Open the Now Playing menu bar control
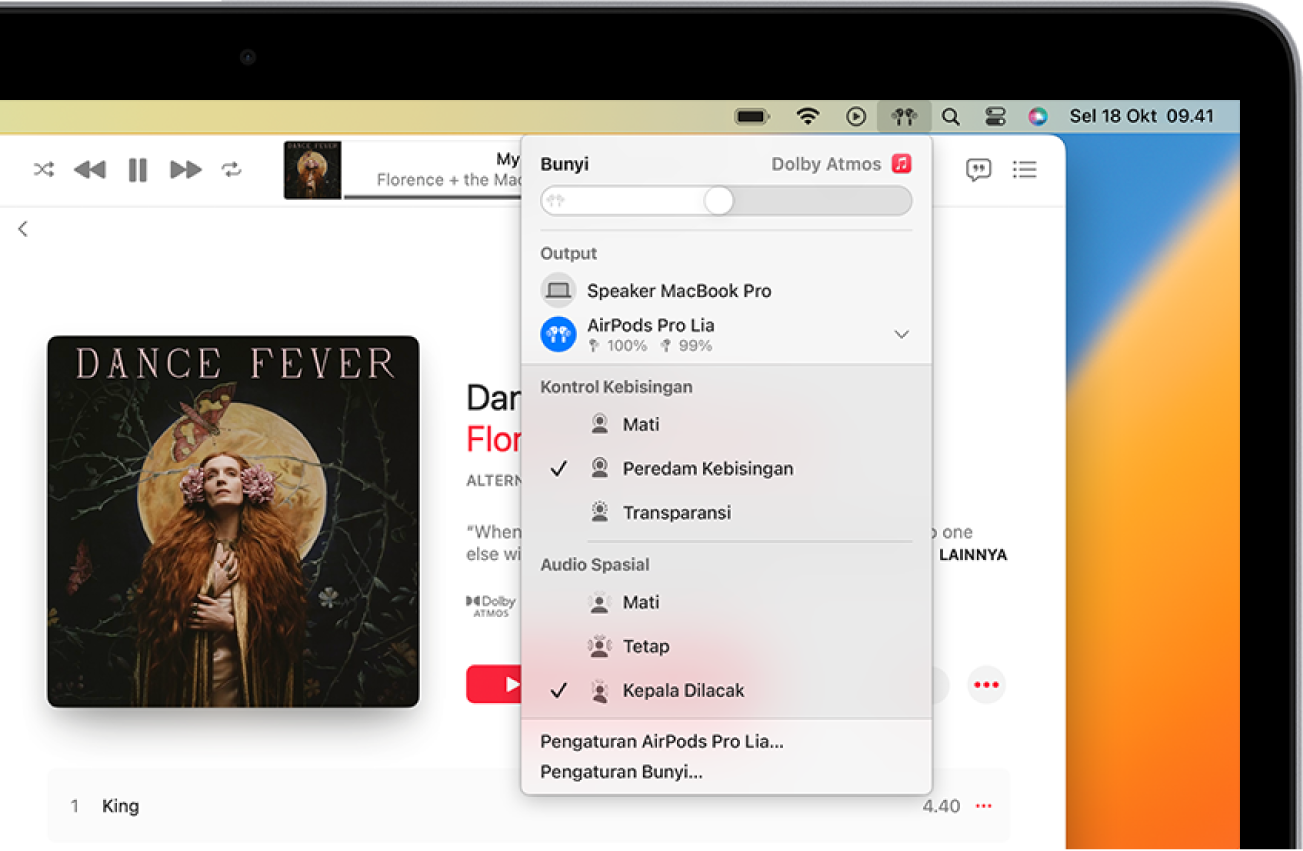The width and height of the screenshot is (1303, 851). pyautogui.click(x=855, y=116)
